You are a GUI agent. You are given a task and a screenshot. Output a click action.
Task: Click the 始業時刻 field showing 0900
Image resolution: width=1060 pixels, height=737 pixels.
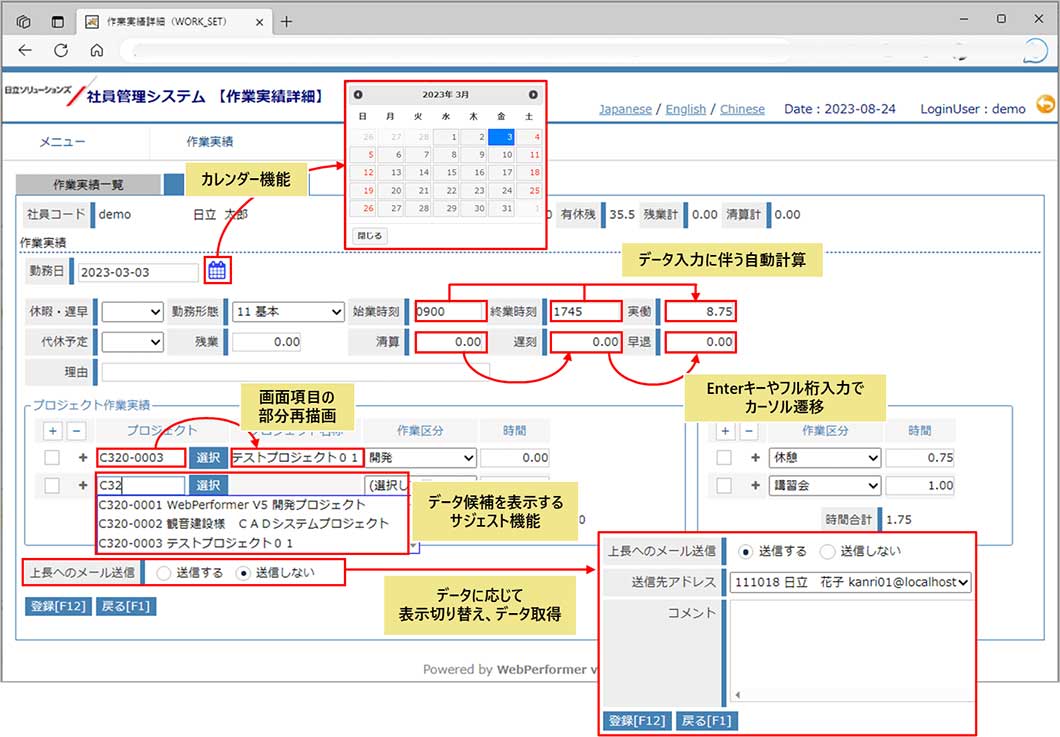click(449, 312)
